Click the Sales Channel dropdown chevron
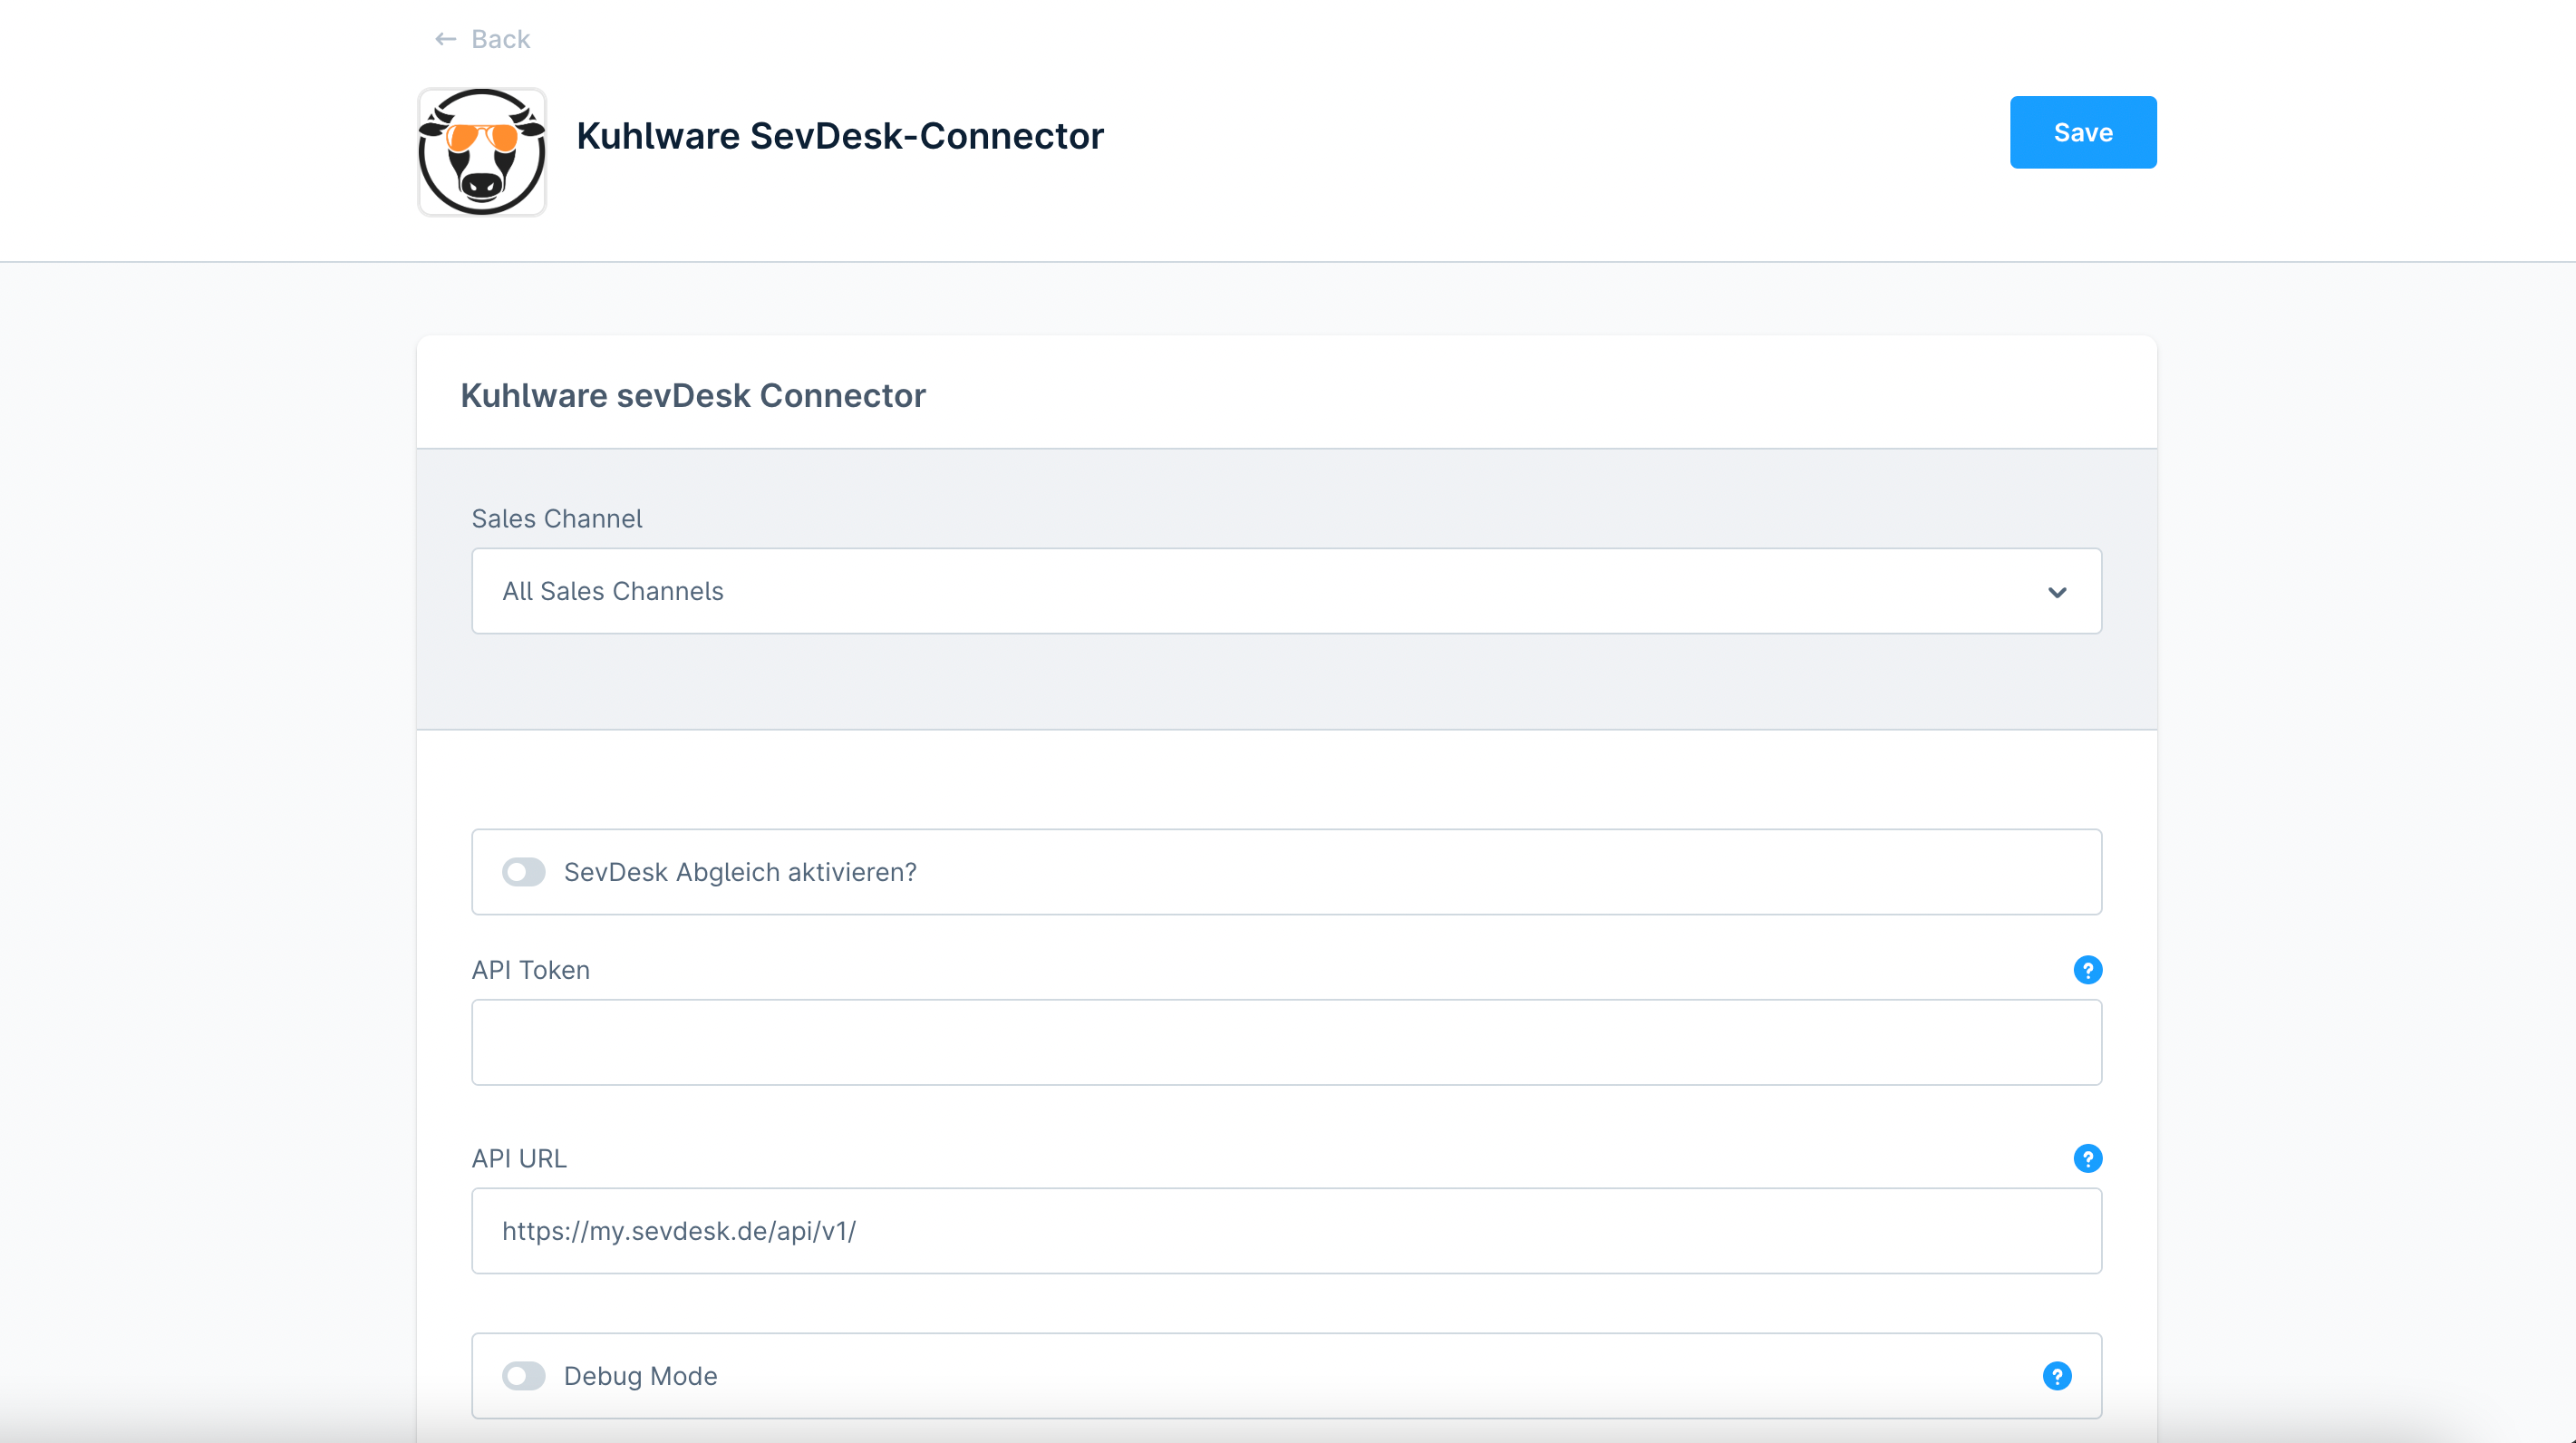 [2057, 592]
